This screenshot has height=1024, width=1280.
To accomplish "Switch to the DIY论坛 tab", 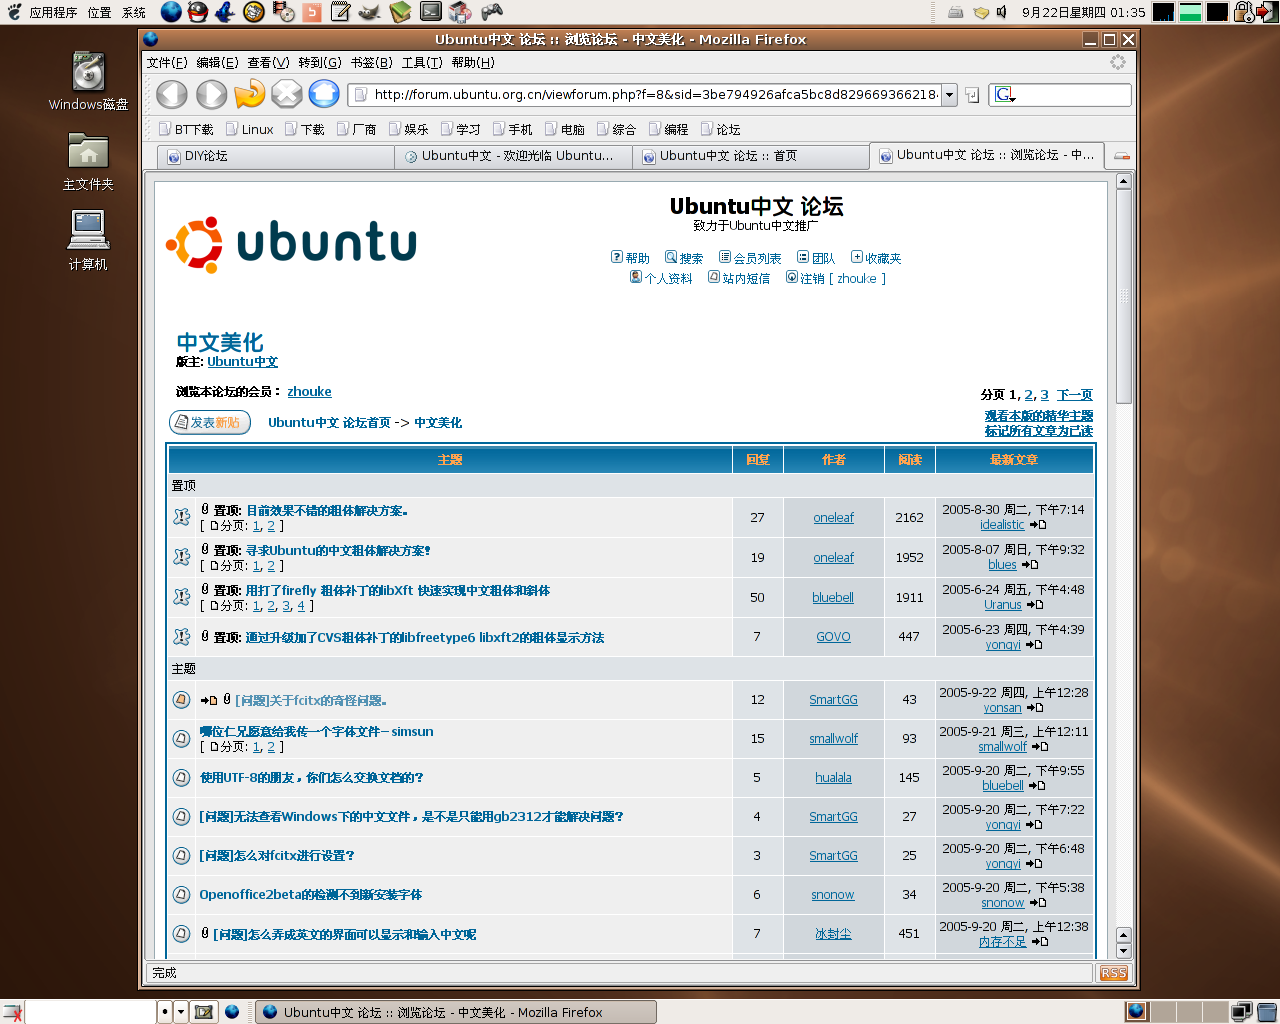I will (276, 156).
